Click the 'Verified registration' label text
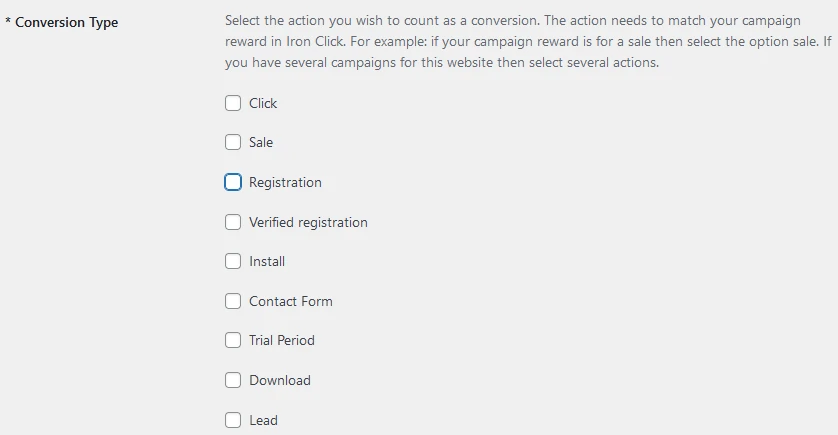This screenshot has height=435, width=838. point(308,222)
